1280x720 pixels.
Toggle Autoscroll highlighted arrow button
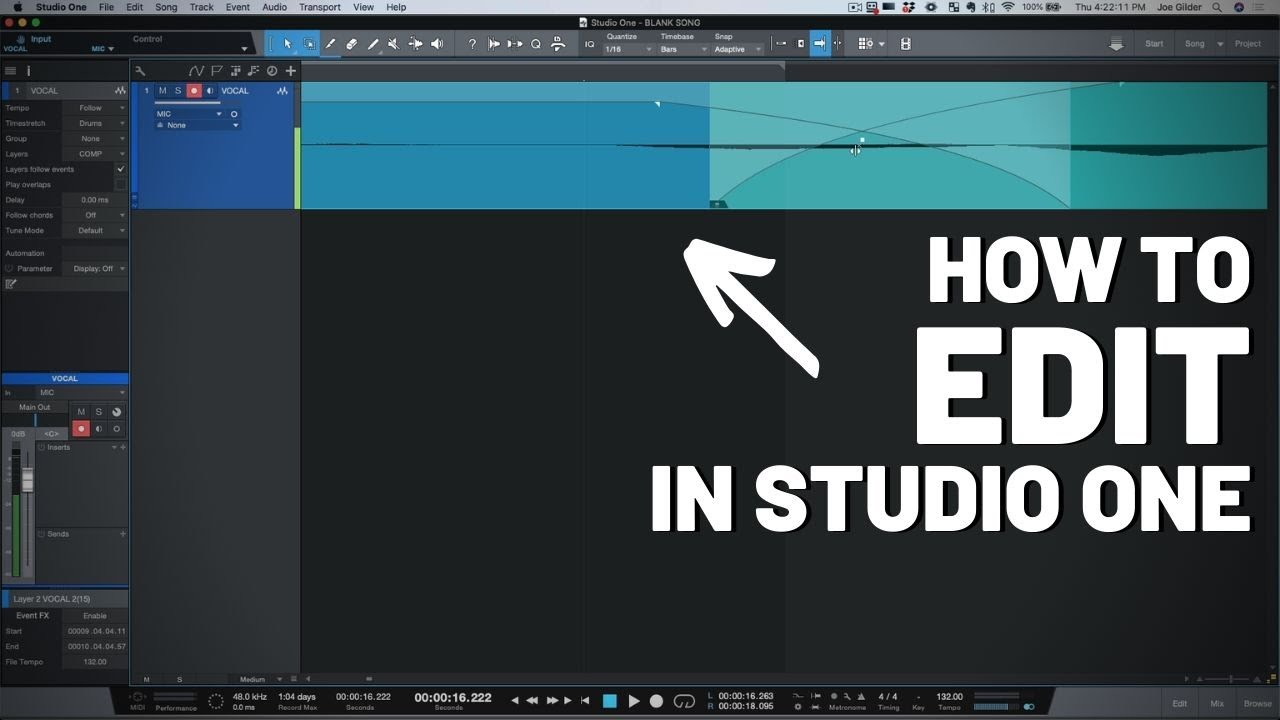pos(820,44)
